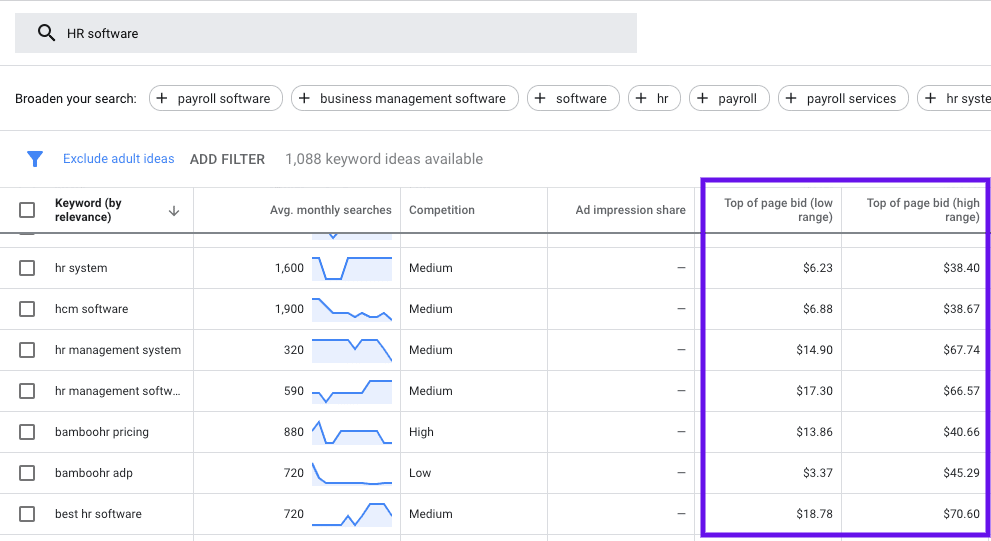Click the 'hcm software' keyword text
The image size is (991, 541).
(x=92, y=309)
